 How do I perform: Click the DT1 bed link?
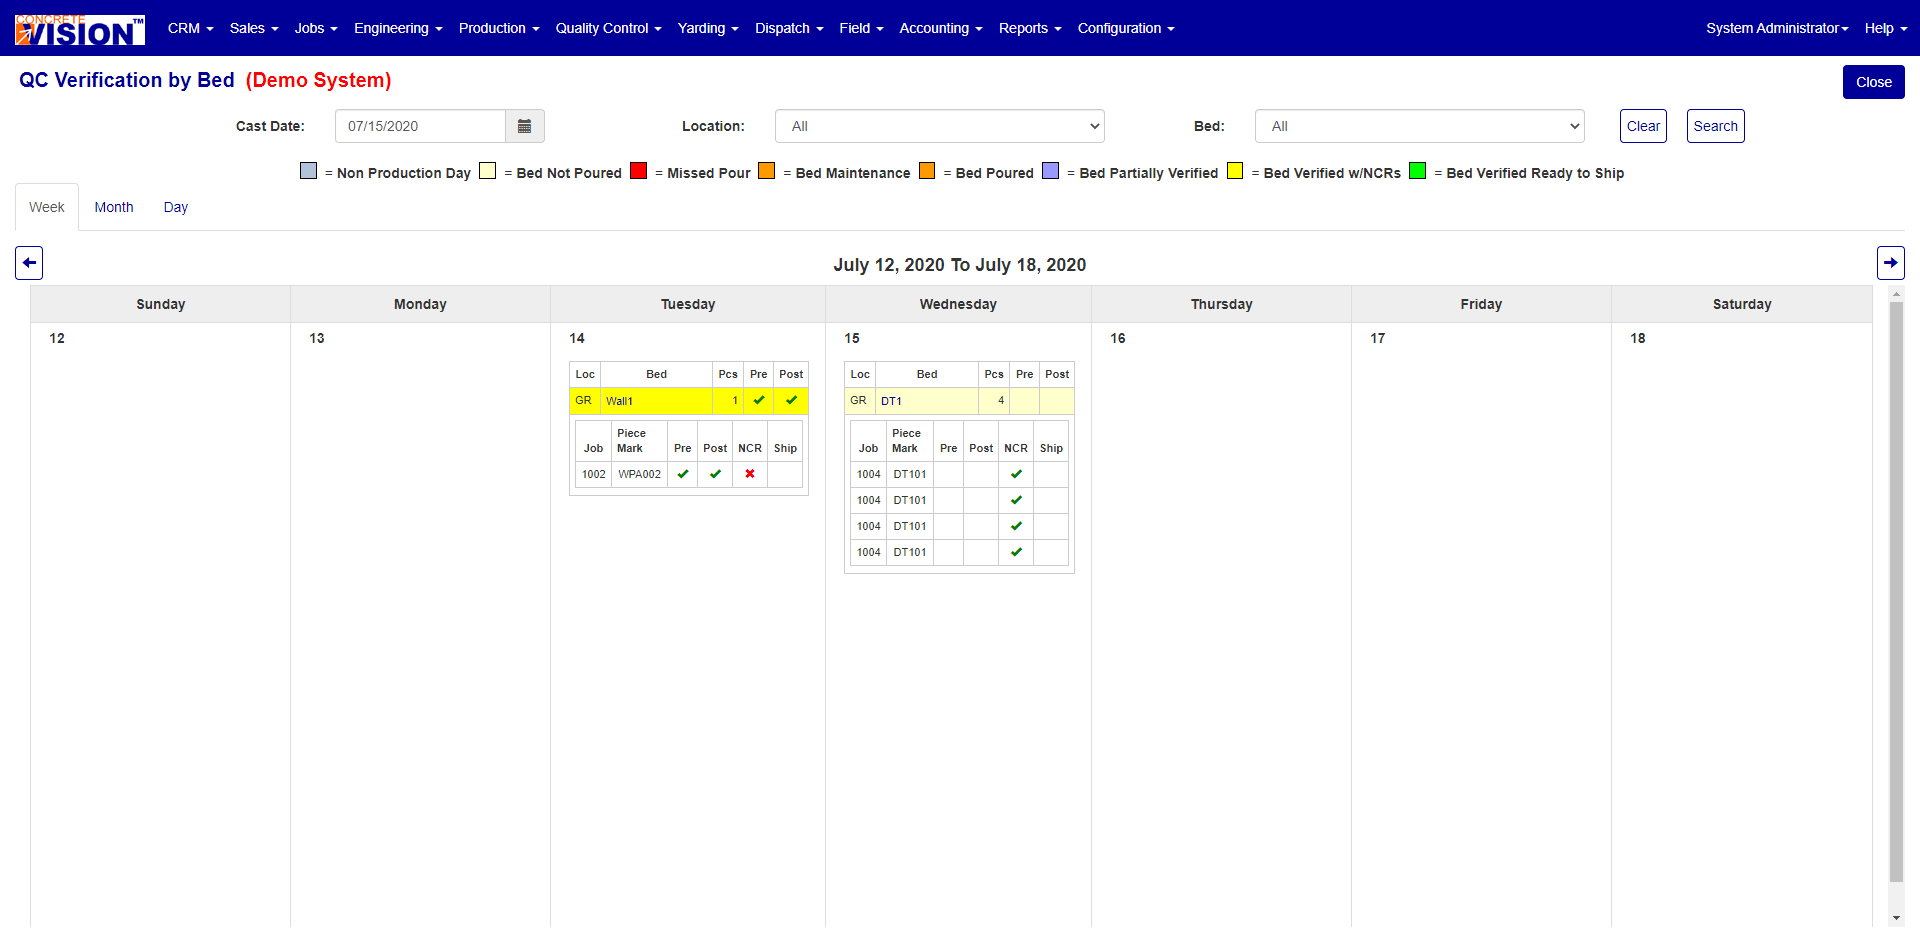tap(891, 401)
